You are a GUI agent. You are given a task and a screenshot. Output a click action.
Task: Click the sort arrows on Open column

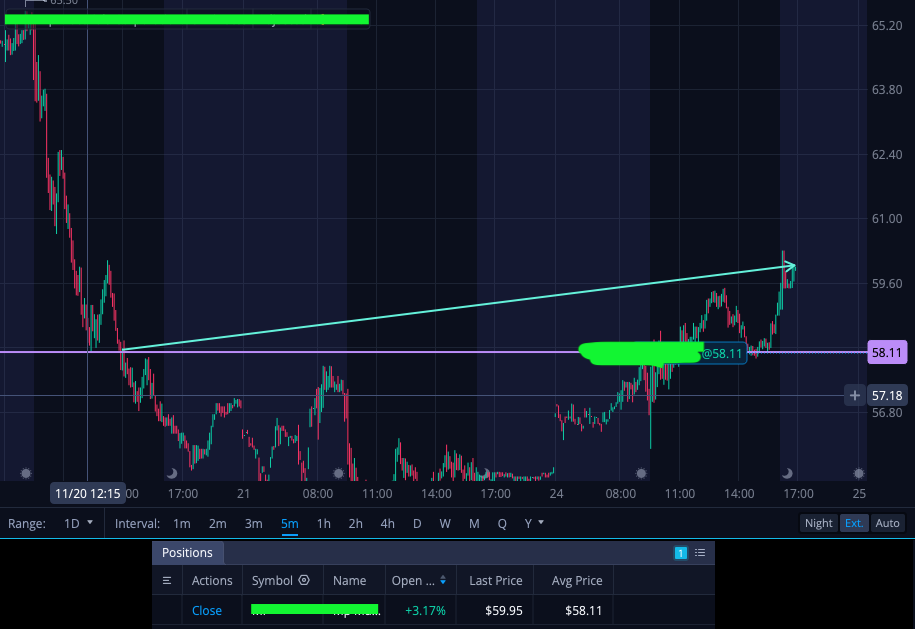(443, 580)
